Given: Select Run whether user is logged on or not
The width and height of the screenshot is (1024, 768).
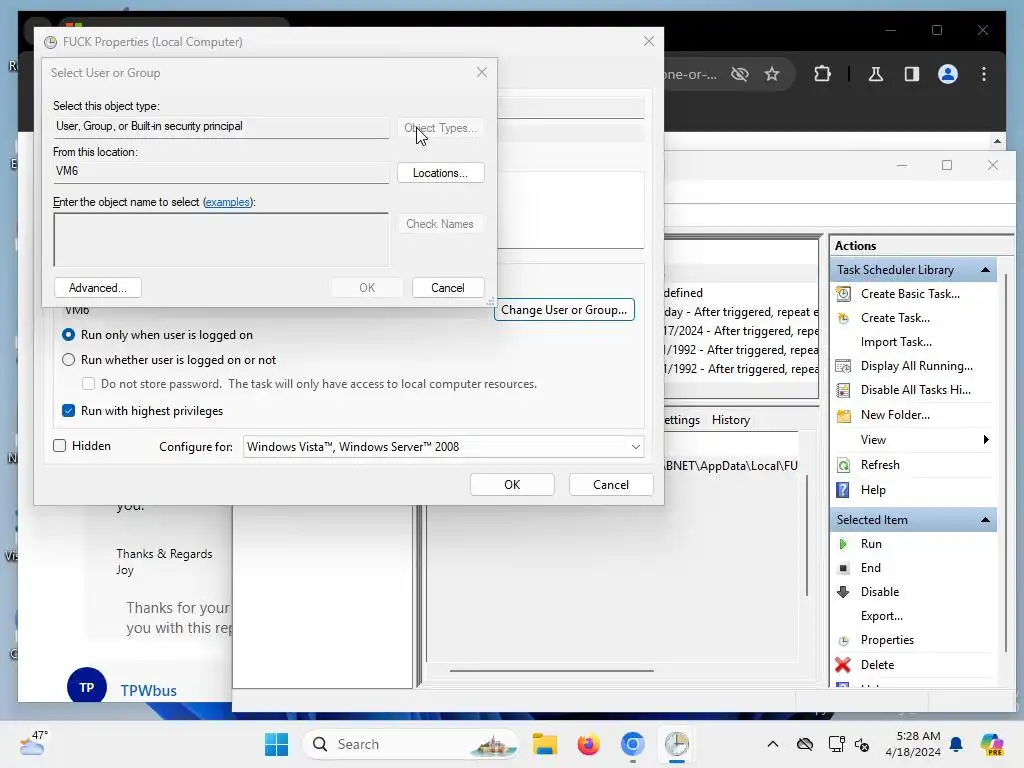Looking at the screenshot, I should tap(68, 360).
